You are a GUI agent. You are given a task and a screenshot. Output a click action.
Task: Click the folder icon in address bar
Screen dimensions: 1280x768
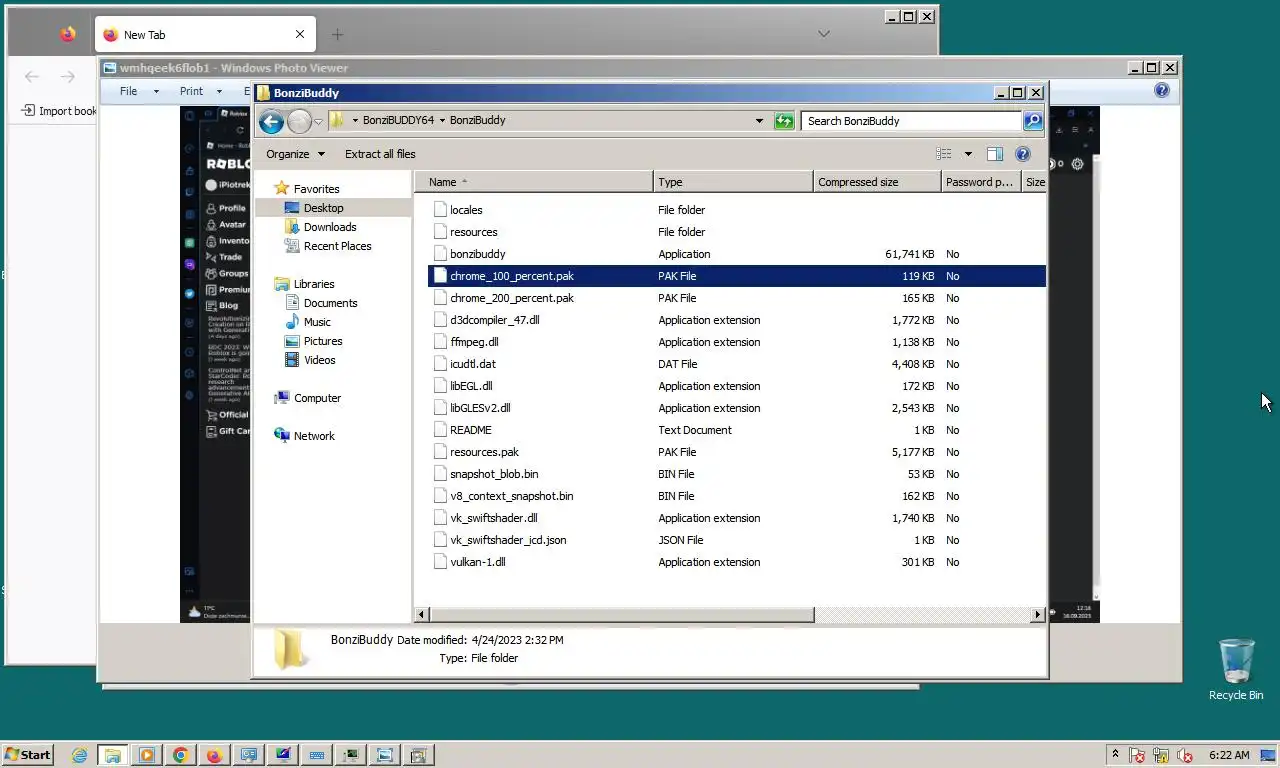click(x=337, y=121)
